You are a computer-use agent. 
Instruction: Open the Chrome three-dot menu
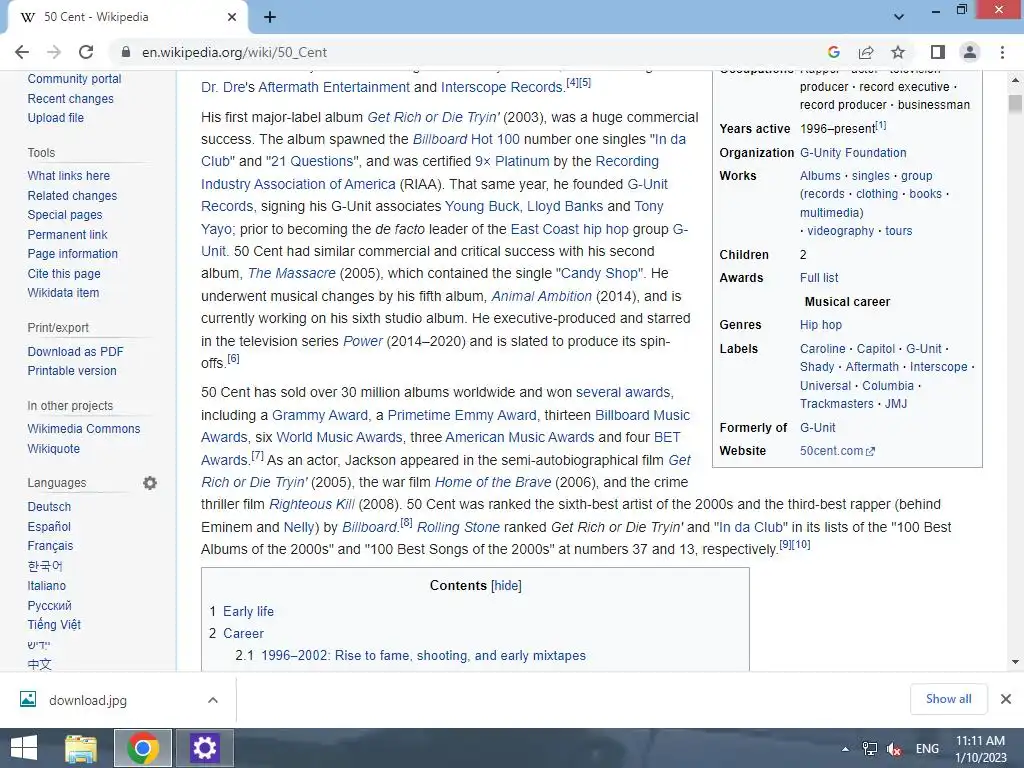pos(1002,52)
